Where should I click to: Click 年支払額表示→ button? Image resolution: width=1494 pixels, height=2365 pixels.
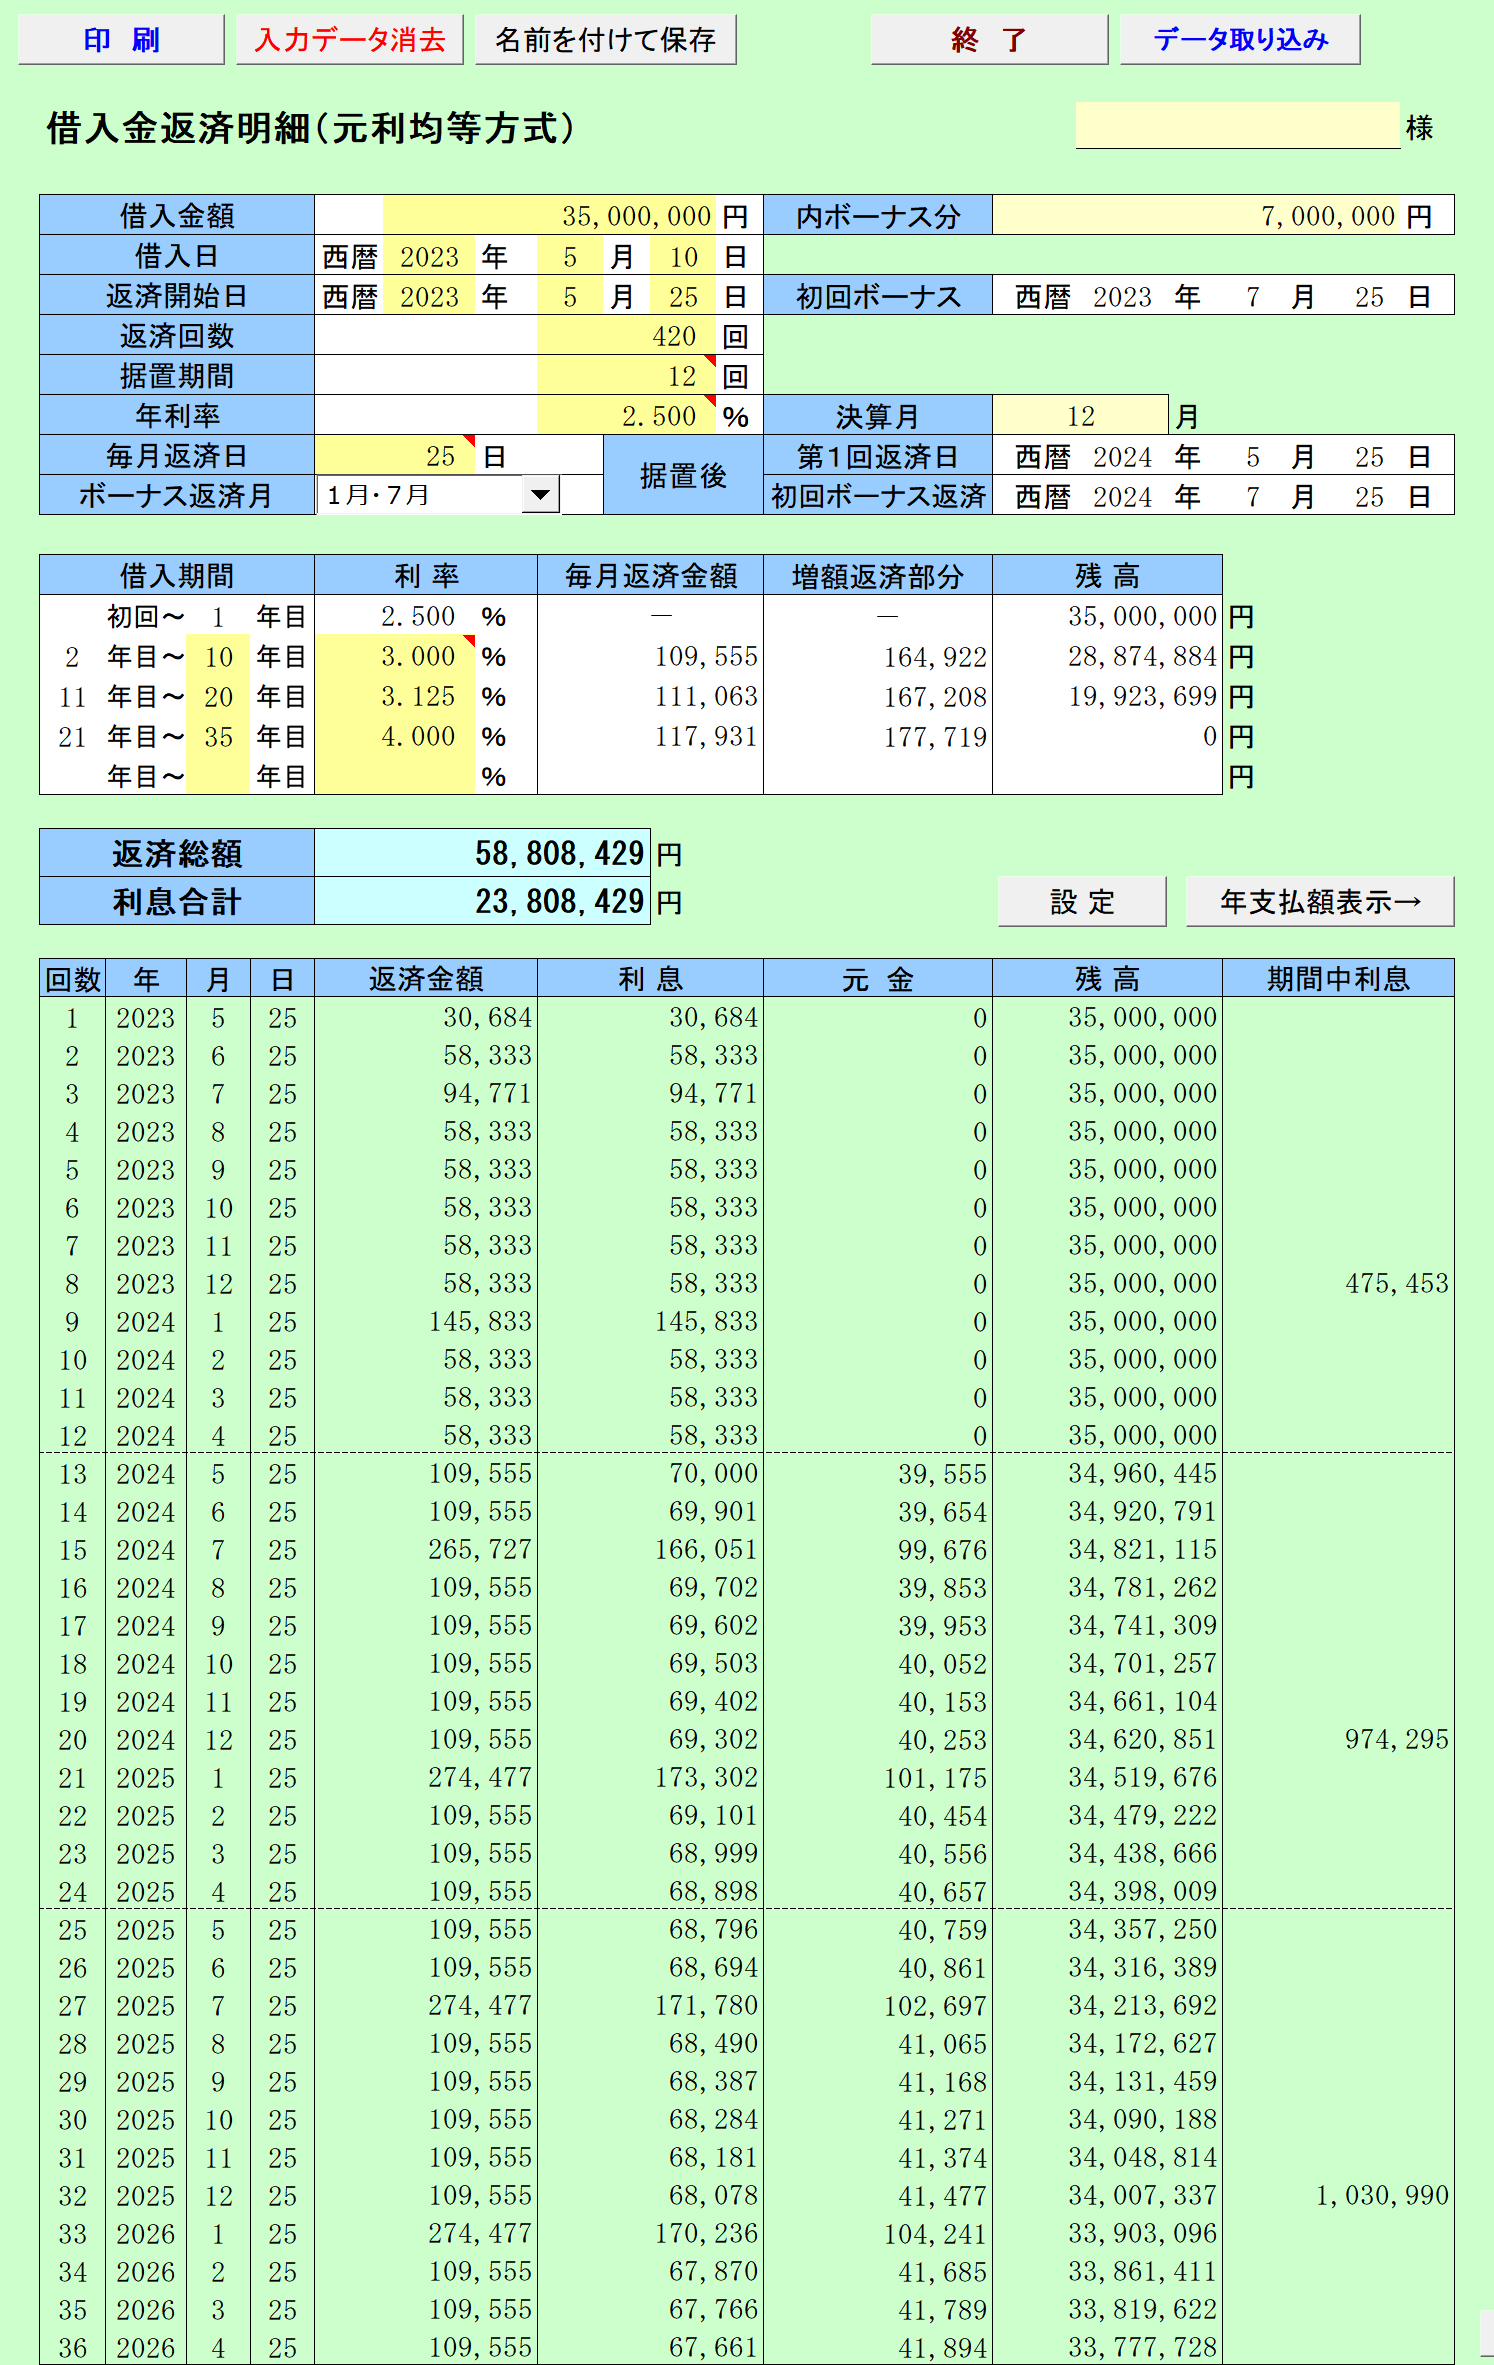[x=1320, y=902]
